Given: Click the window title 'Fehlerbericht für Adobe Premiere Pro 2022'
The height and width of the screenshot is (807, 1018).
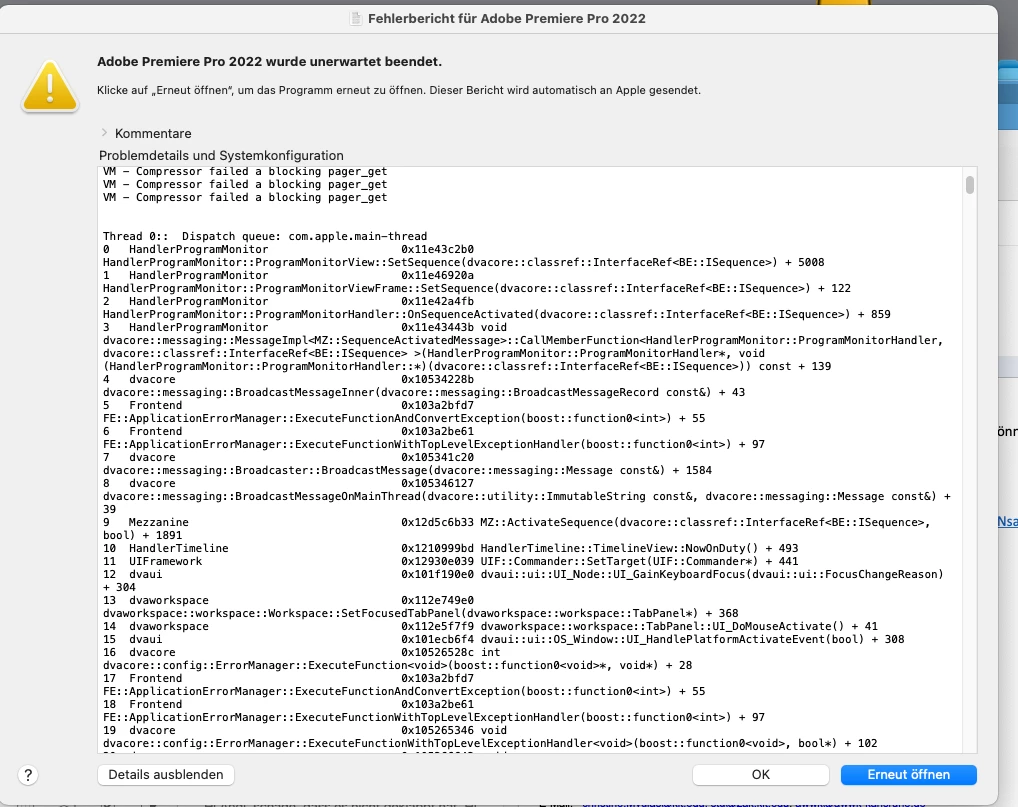Looking at the screenshot, I should 506,18.
